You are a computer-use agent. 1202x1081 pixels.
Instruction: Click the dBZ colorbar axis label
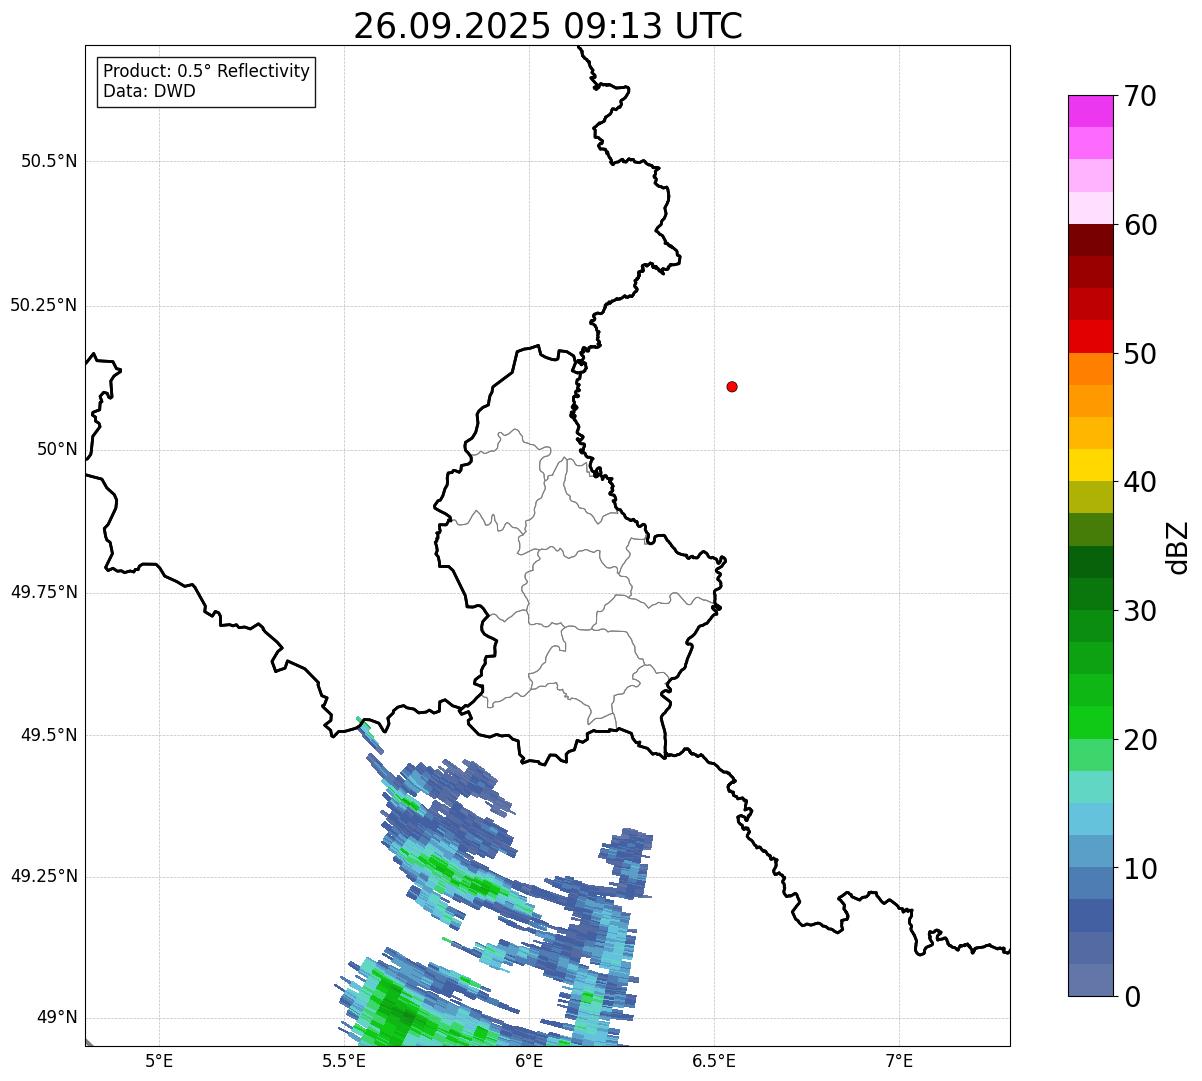(x=1178, y=546)
